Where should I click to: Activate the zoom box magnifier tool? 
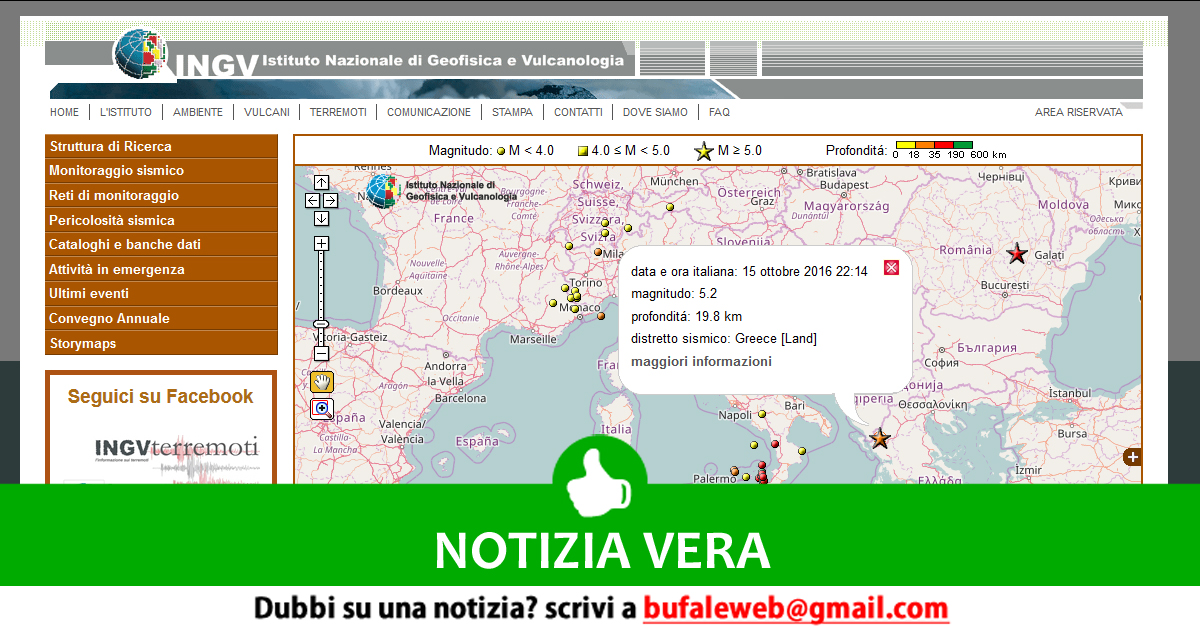321,408
